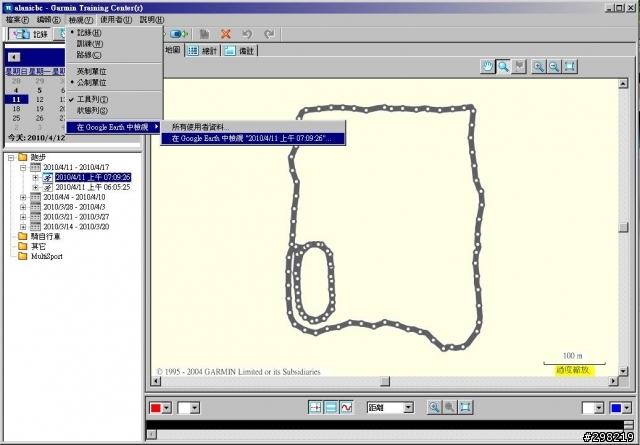Click the copy/paste document toolbar icon
The height and width of the screenshot is (445, 640).
click(x=204, y=34)
